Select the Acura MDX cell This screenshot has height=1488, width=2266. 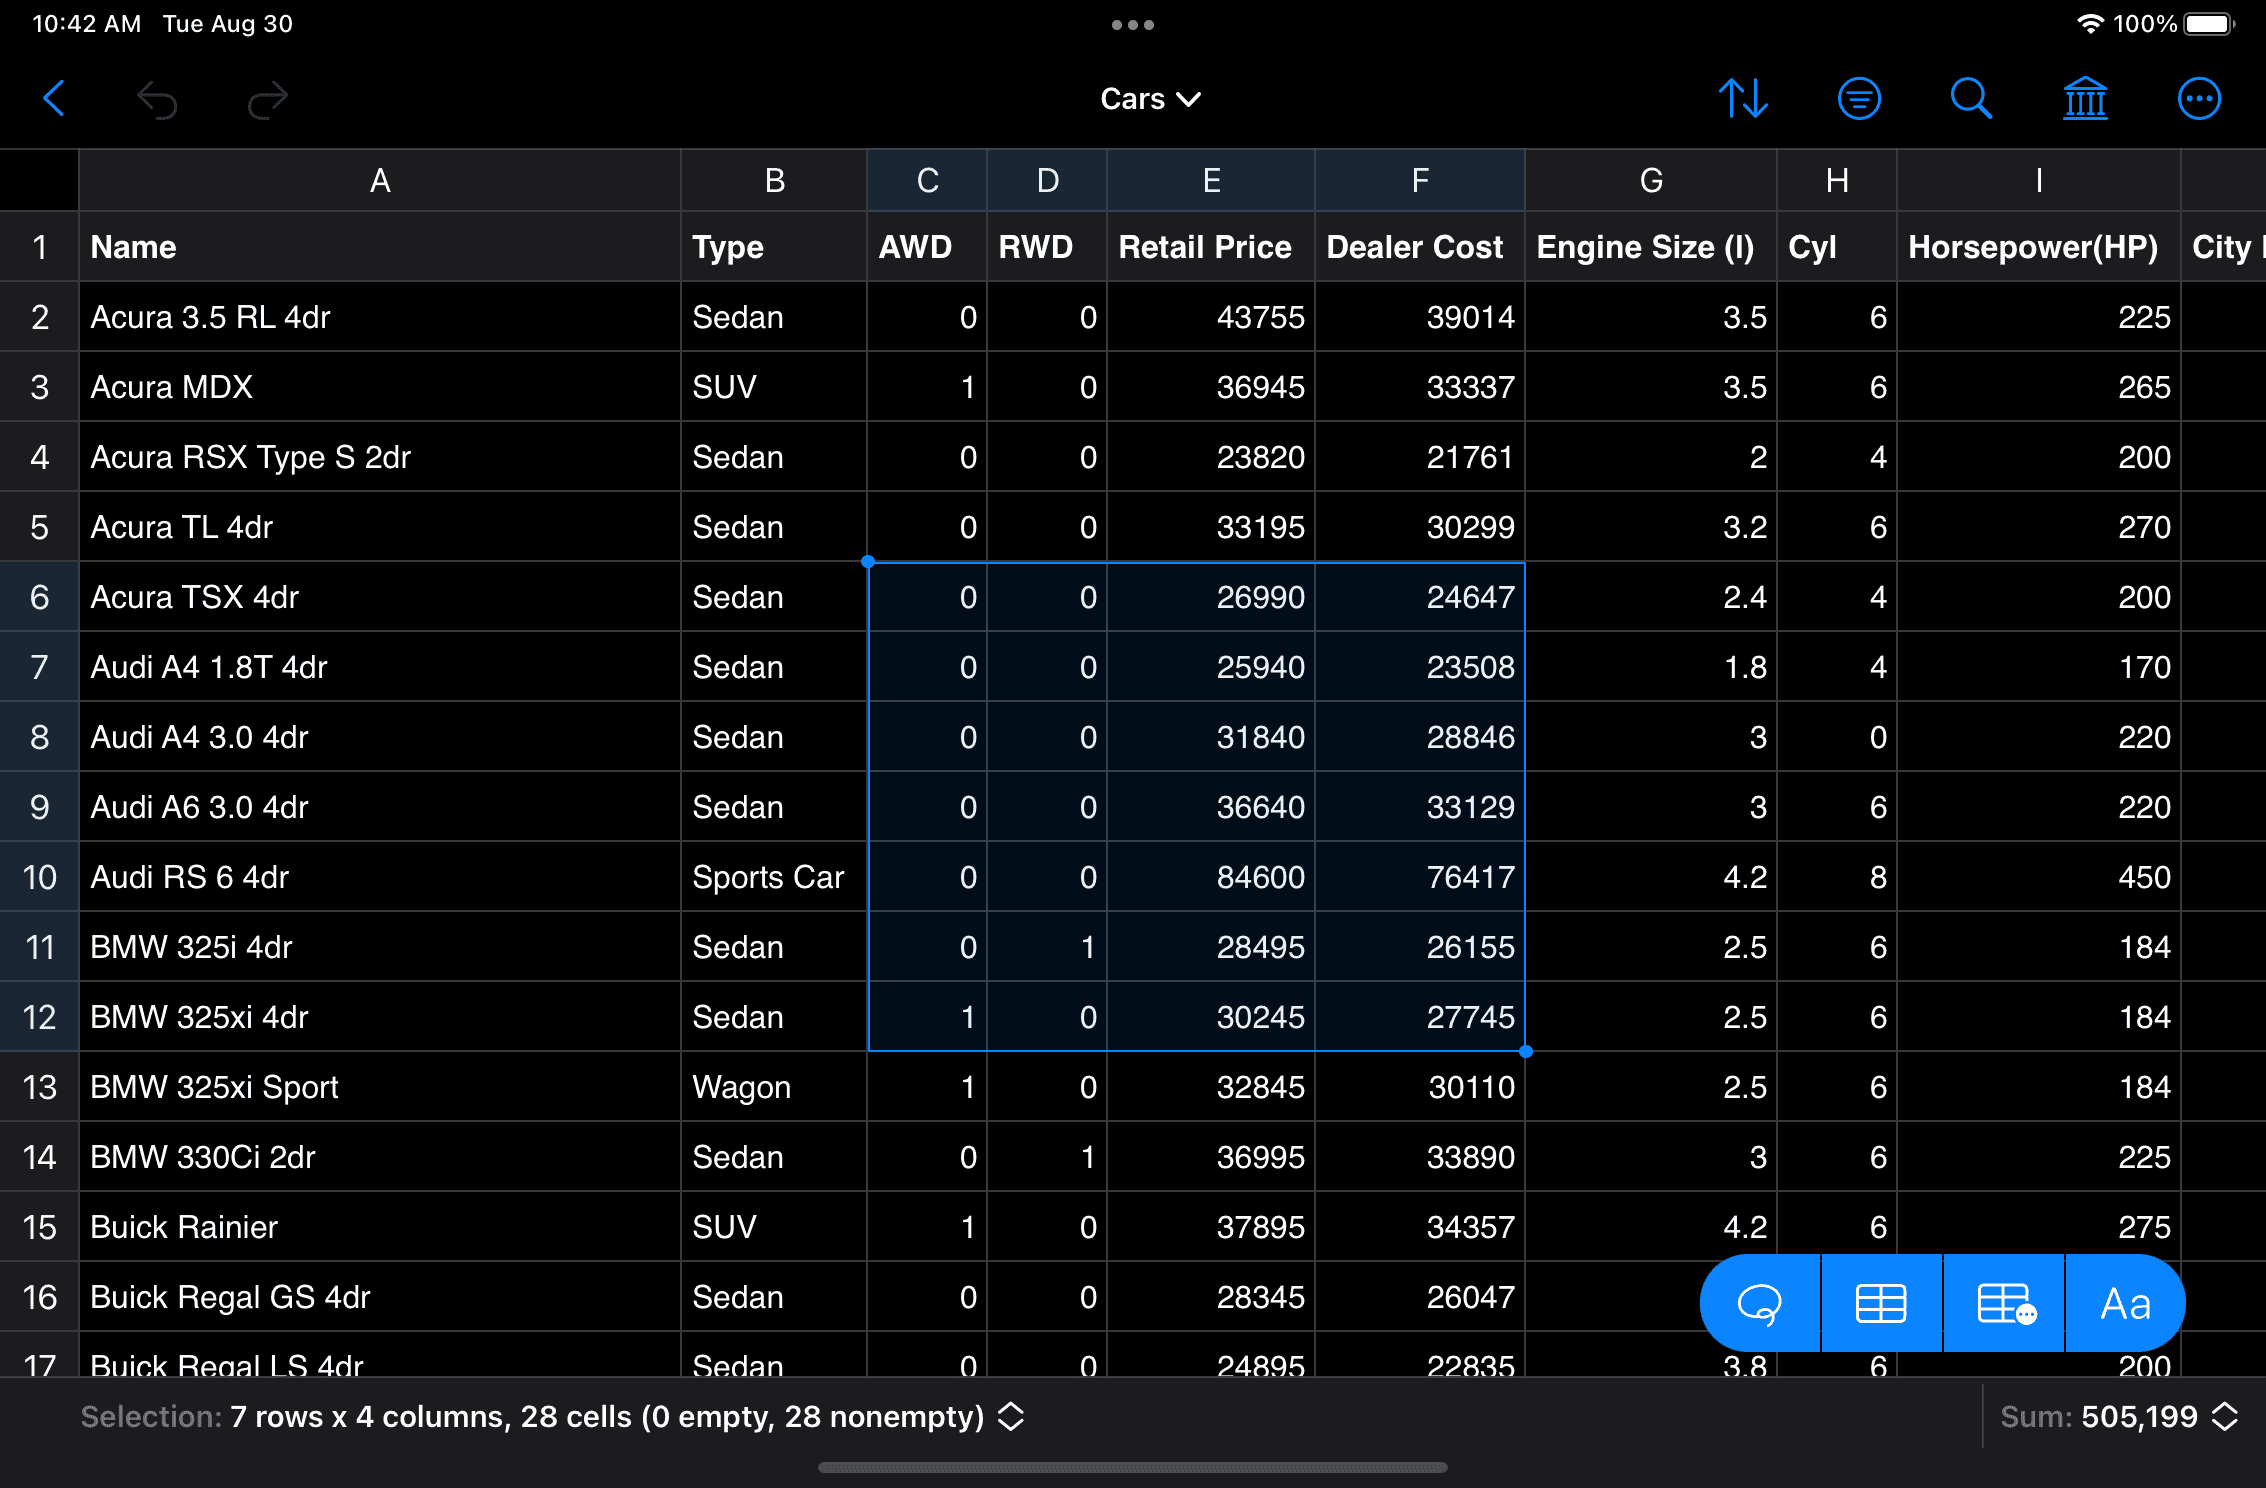point(380,387)
